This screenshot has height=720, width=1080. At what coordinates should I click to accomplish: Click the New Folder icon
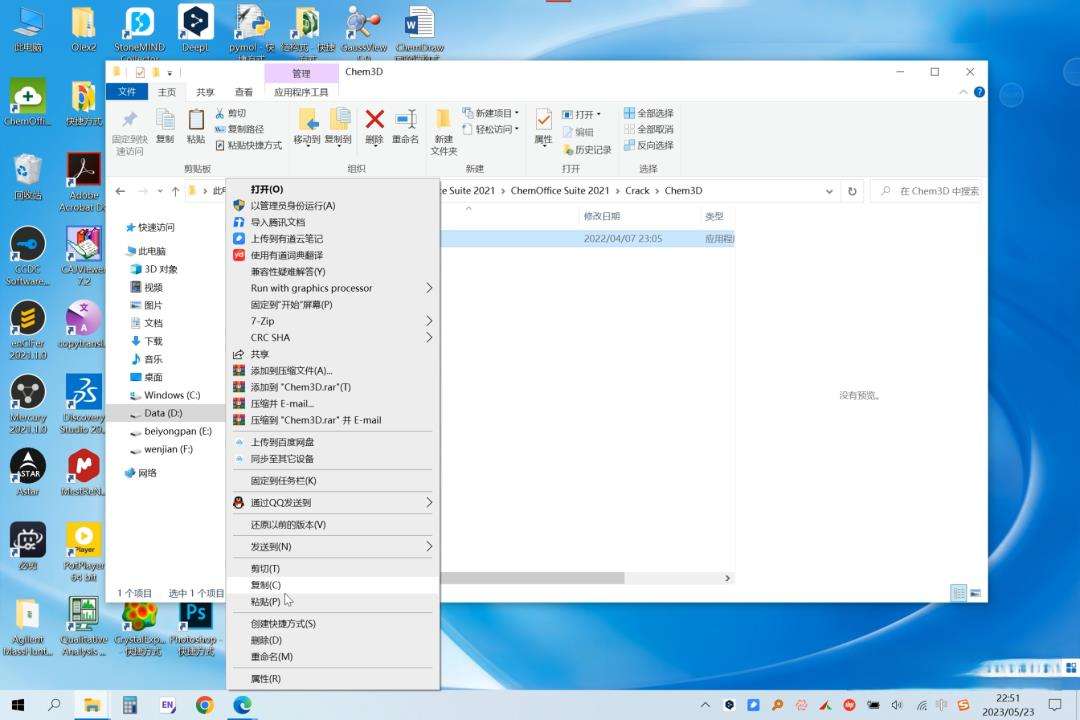[x=443, y=120]
